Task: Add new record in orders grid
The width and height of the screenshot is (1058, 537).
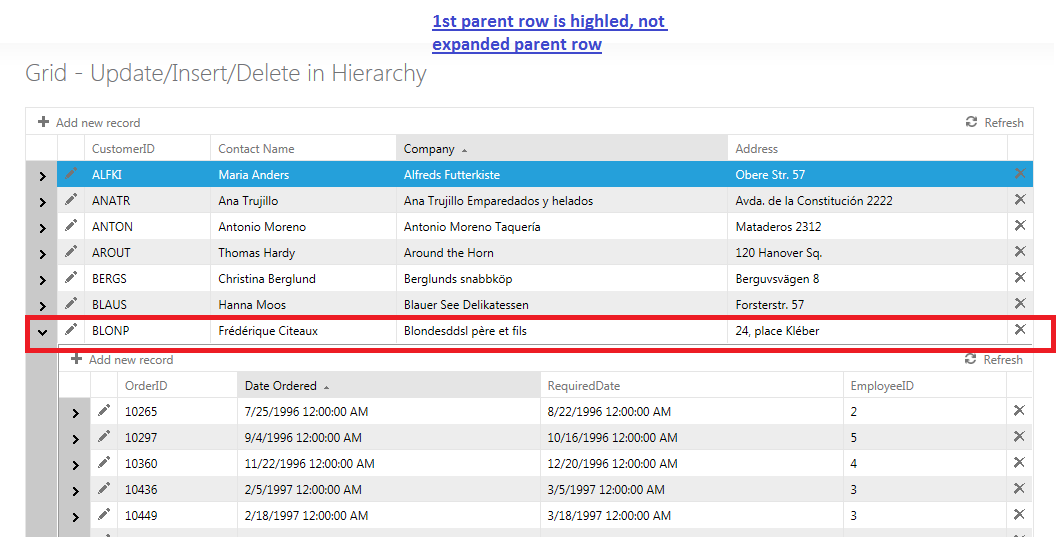Action: pos(122,360)
